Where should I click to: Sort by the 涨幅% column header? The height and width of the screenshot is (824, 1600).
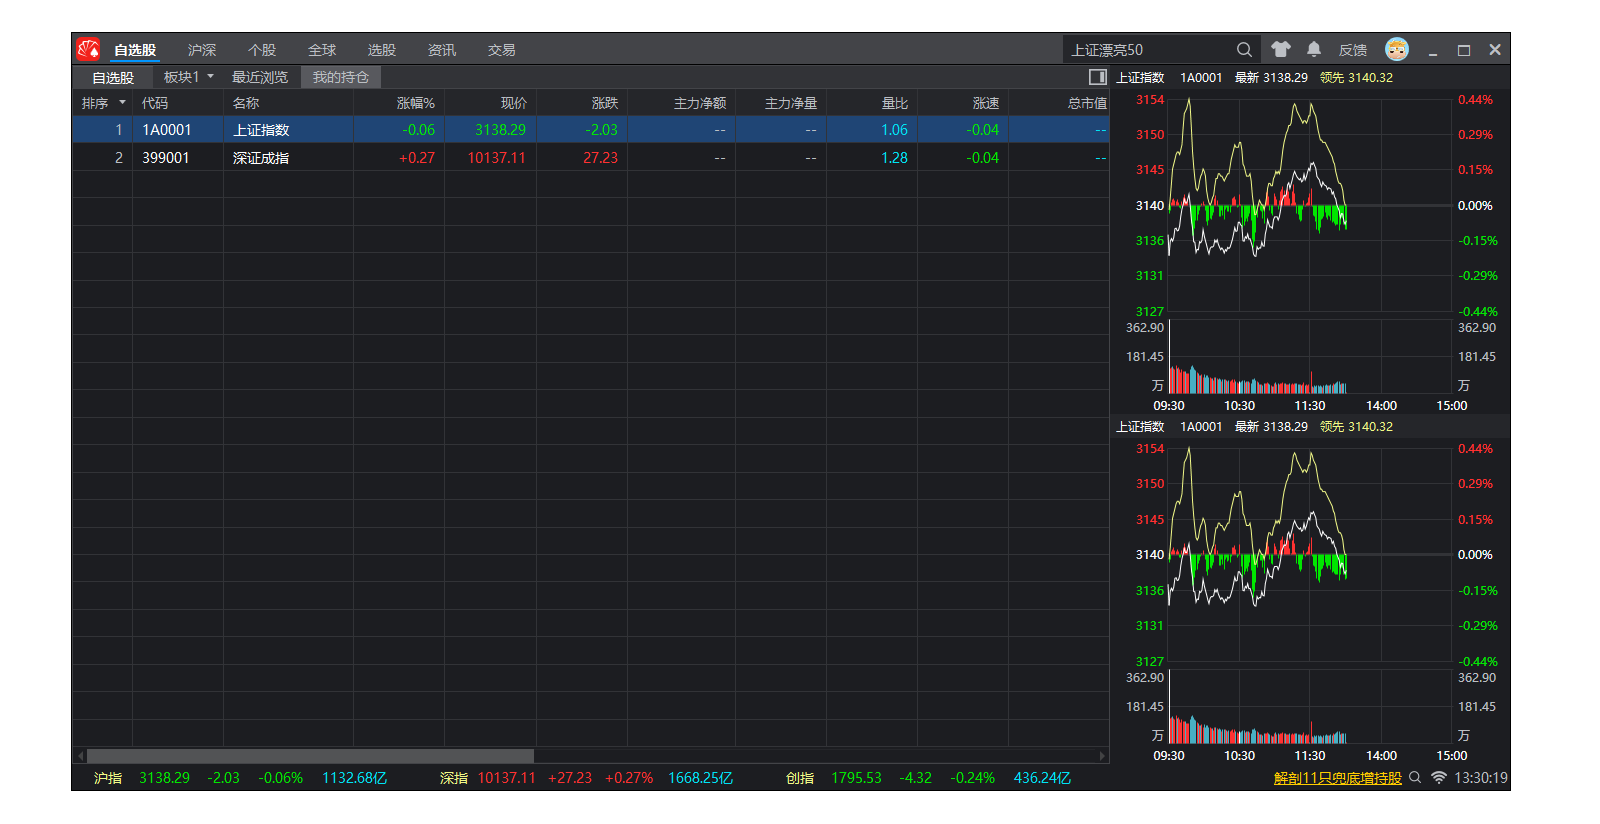click(416, 103)
